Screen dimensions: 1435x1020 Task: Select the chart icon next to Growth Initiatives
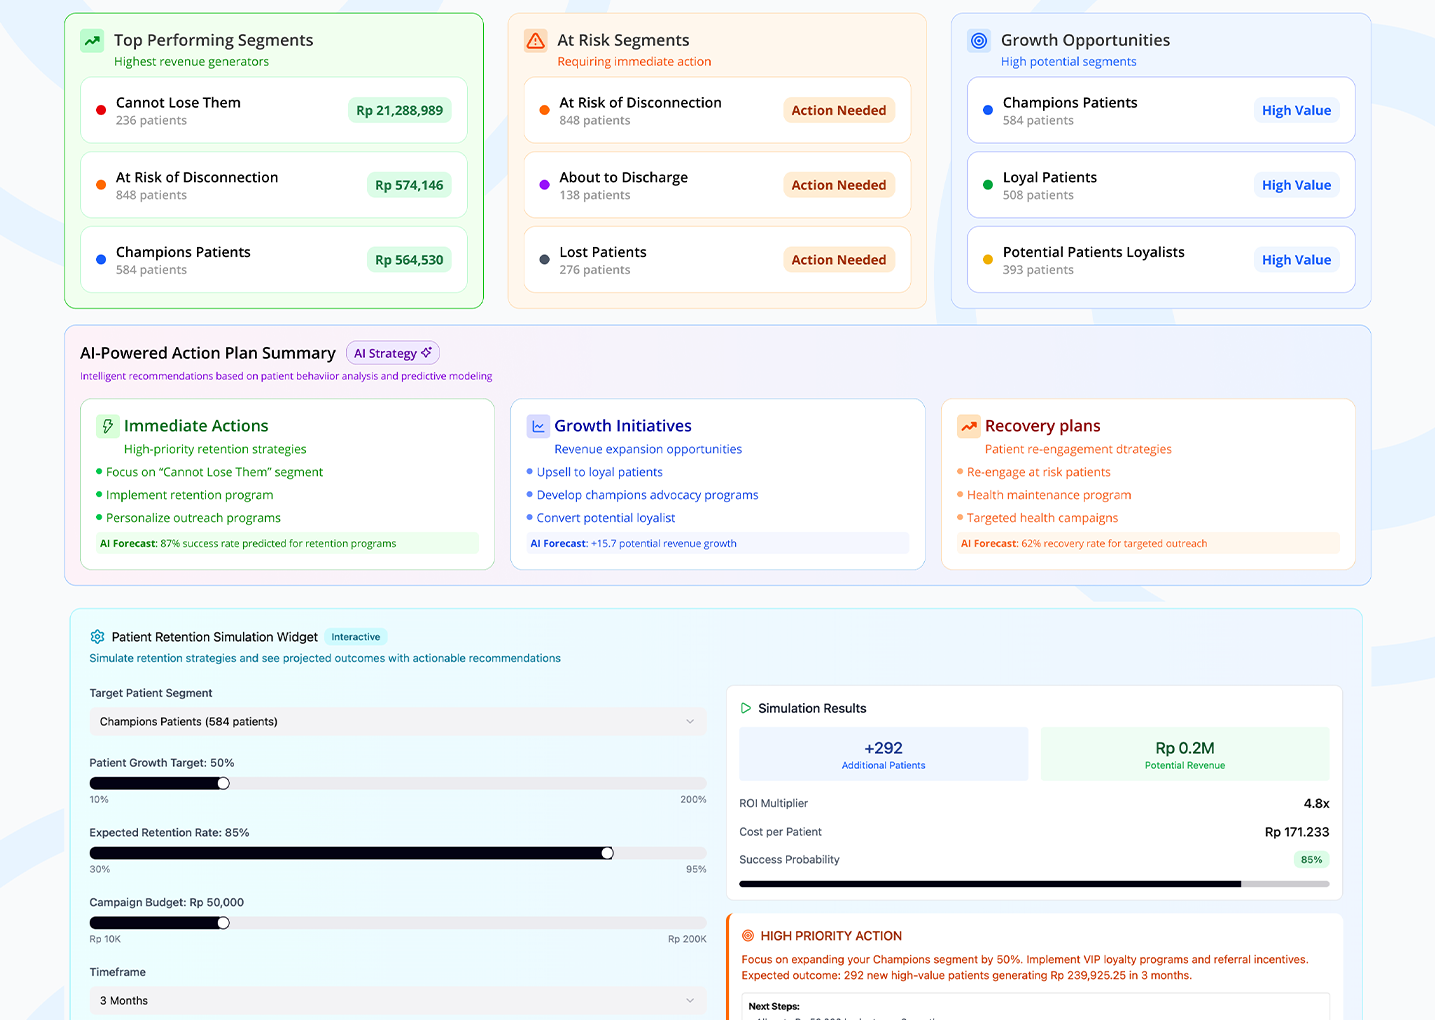[537, 425]
